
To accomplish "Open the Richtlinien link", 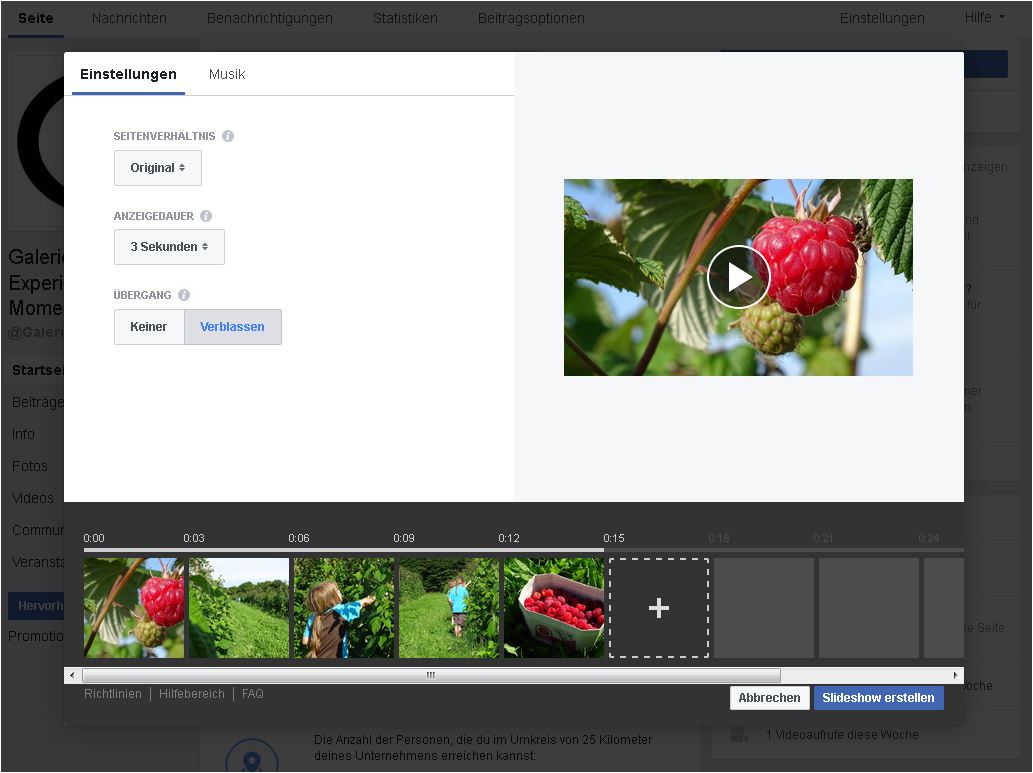I will click(113, 694).
